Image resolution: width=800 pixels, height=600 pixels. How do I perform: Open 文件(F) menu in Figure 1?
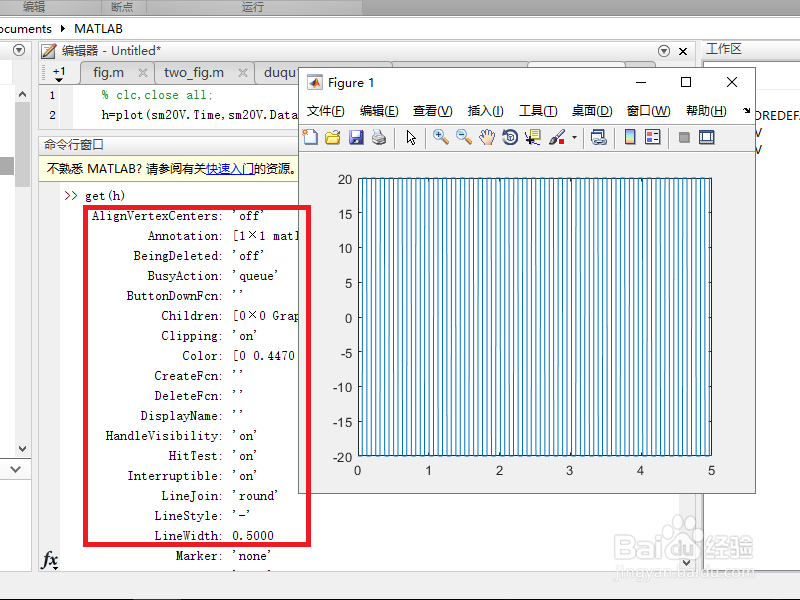coord(325,111)
